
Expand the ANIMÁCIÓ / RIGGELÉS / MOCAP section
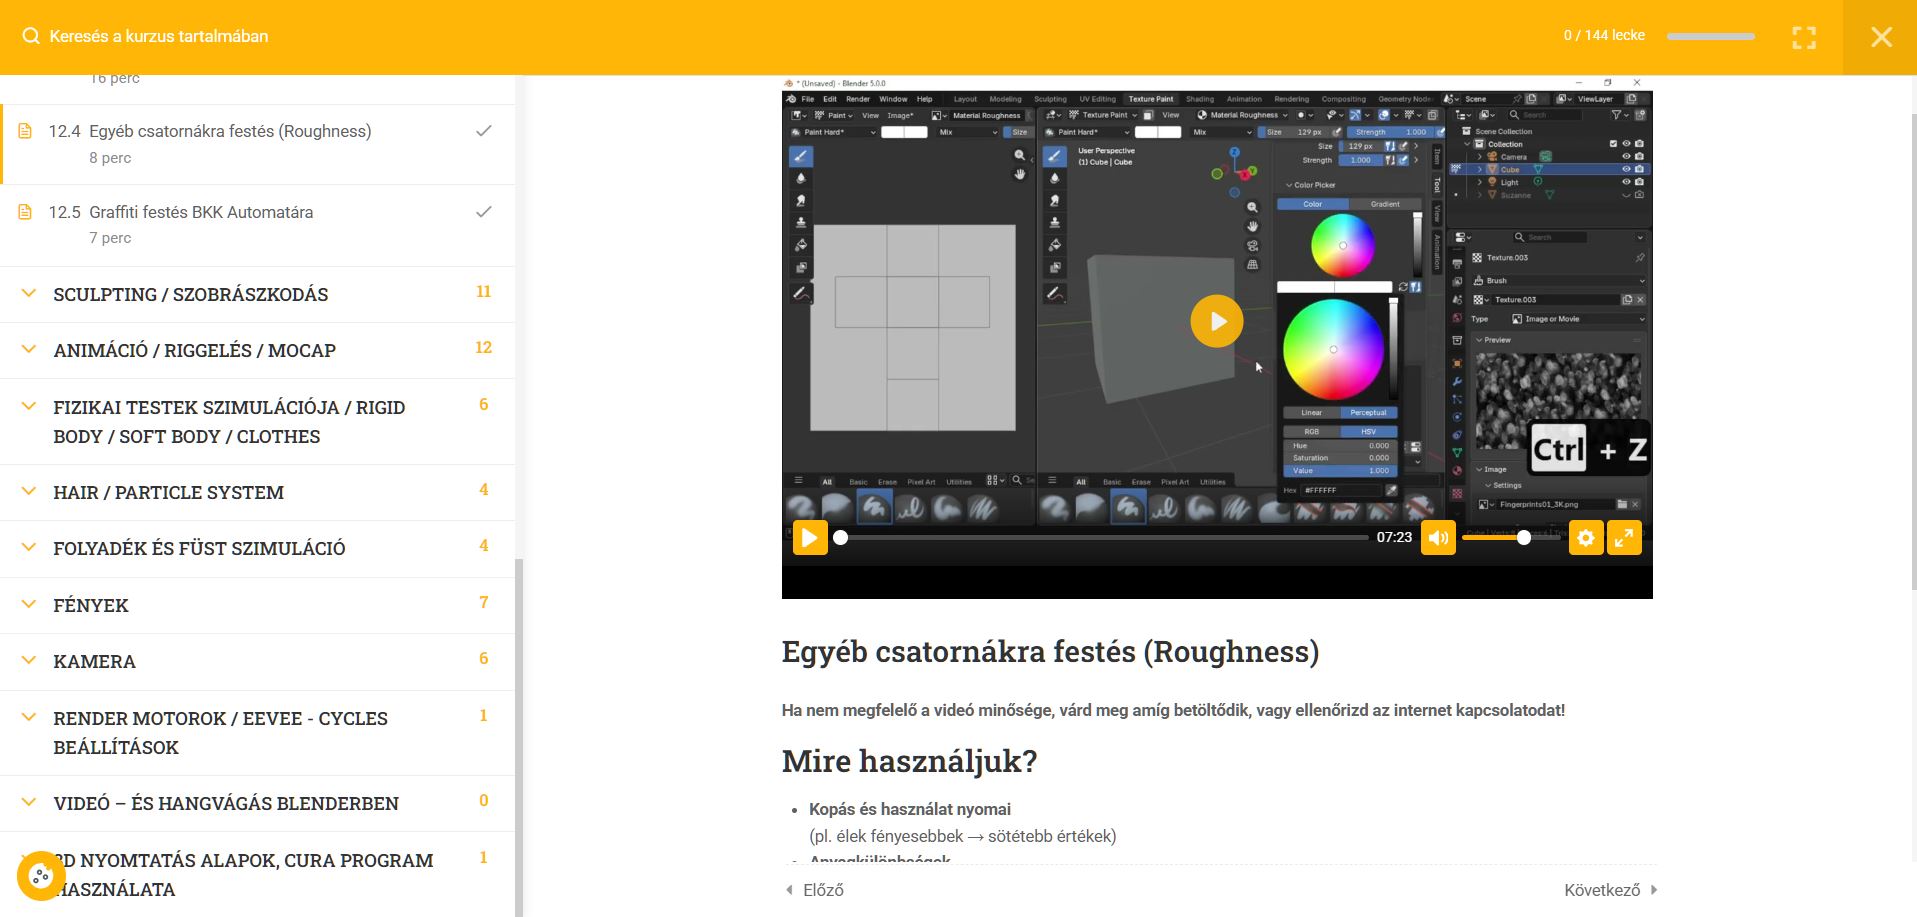tap(194, 350)
